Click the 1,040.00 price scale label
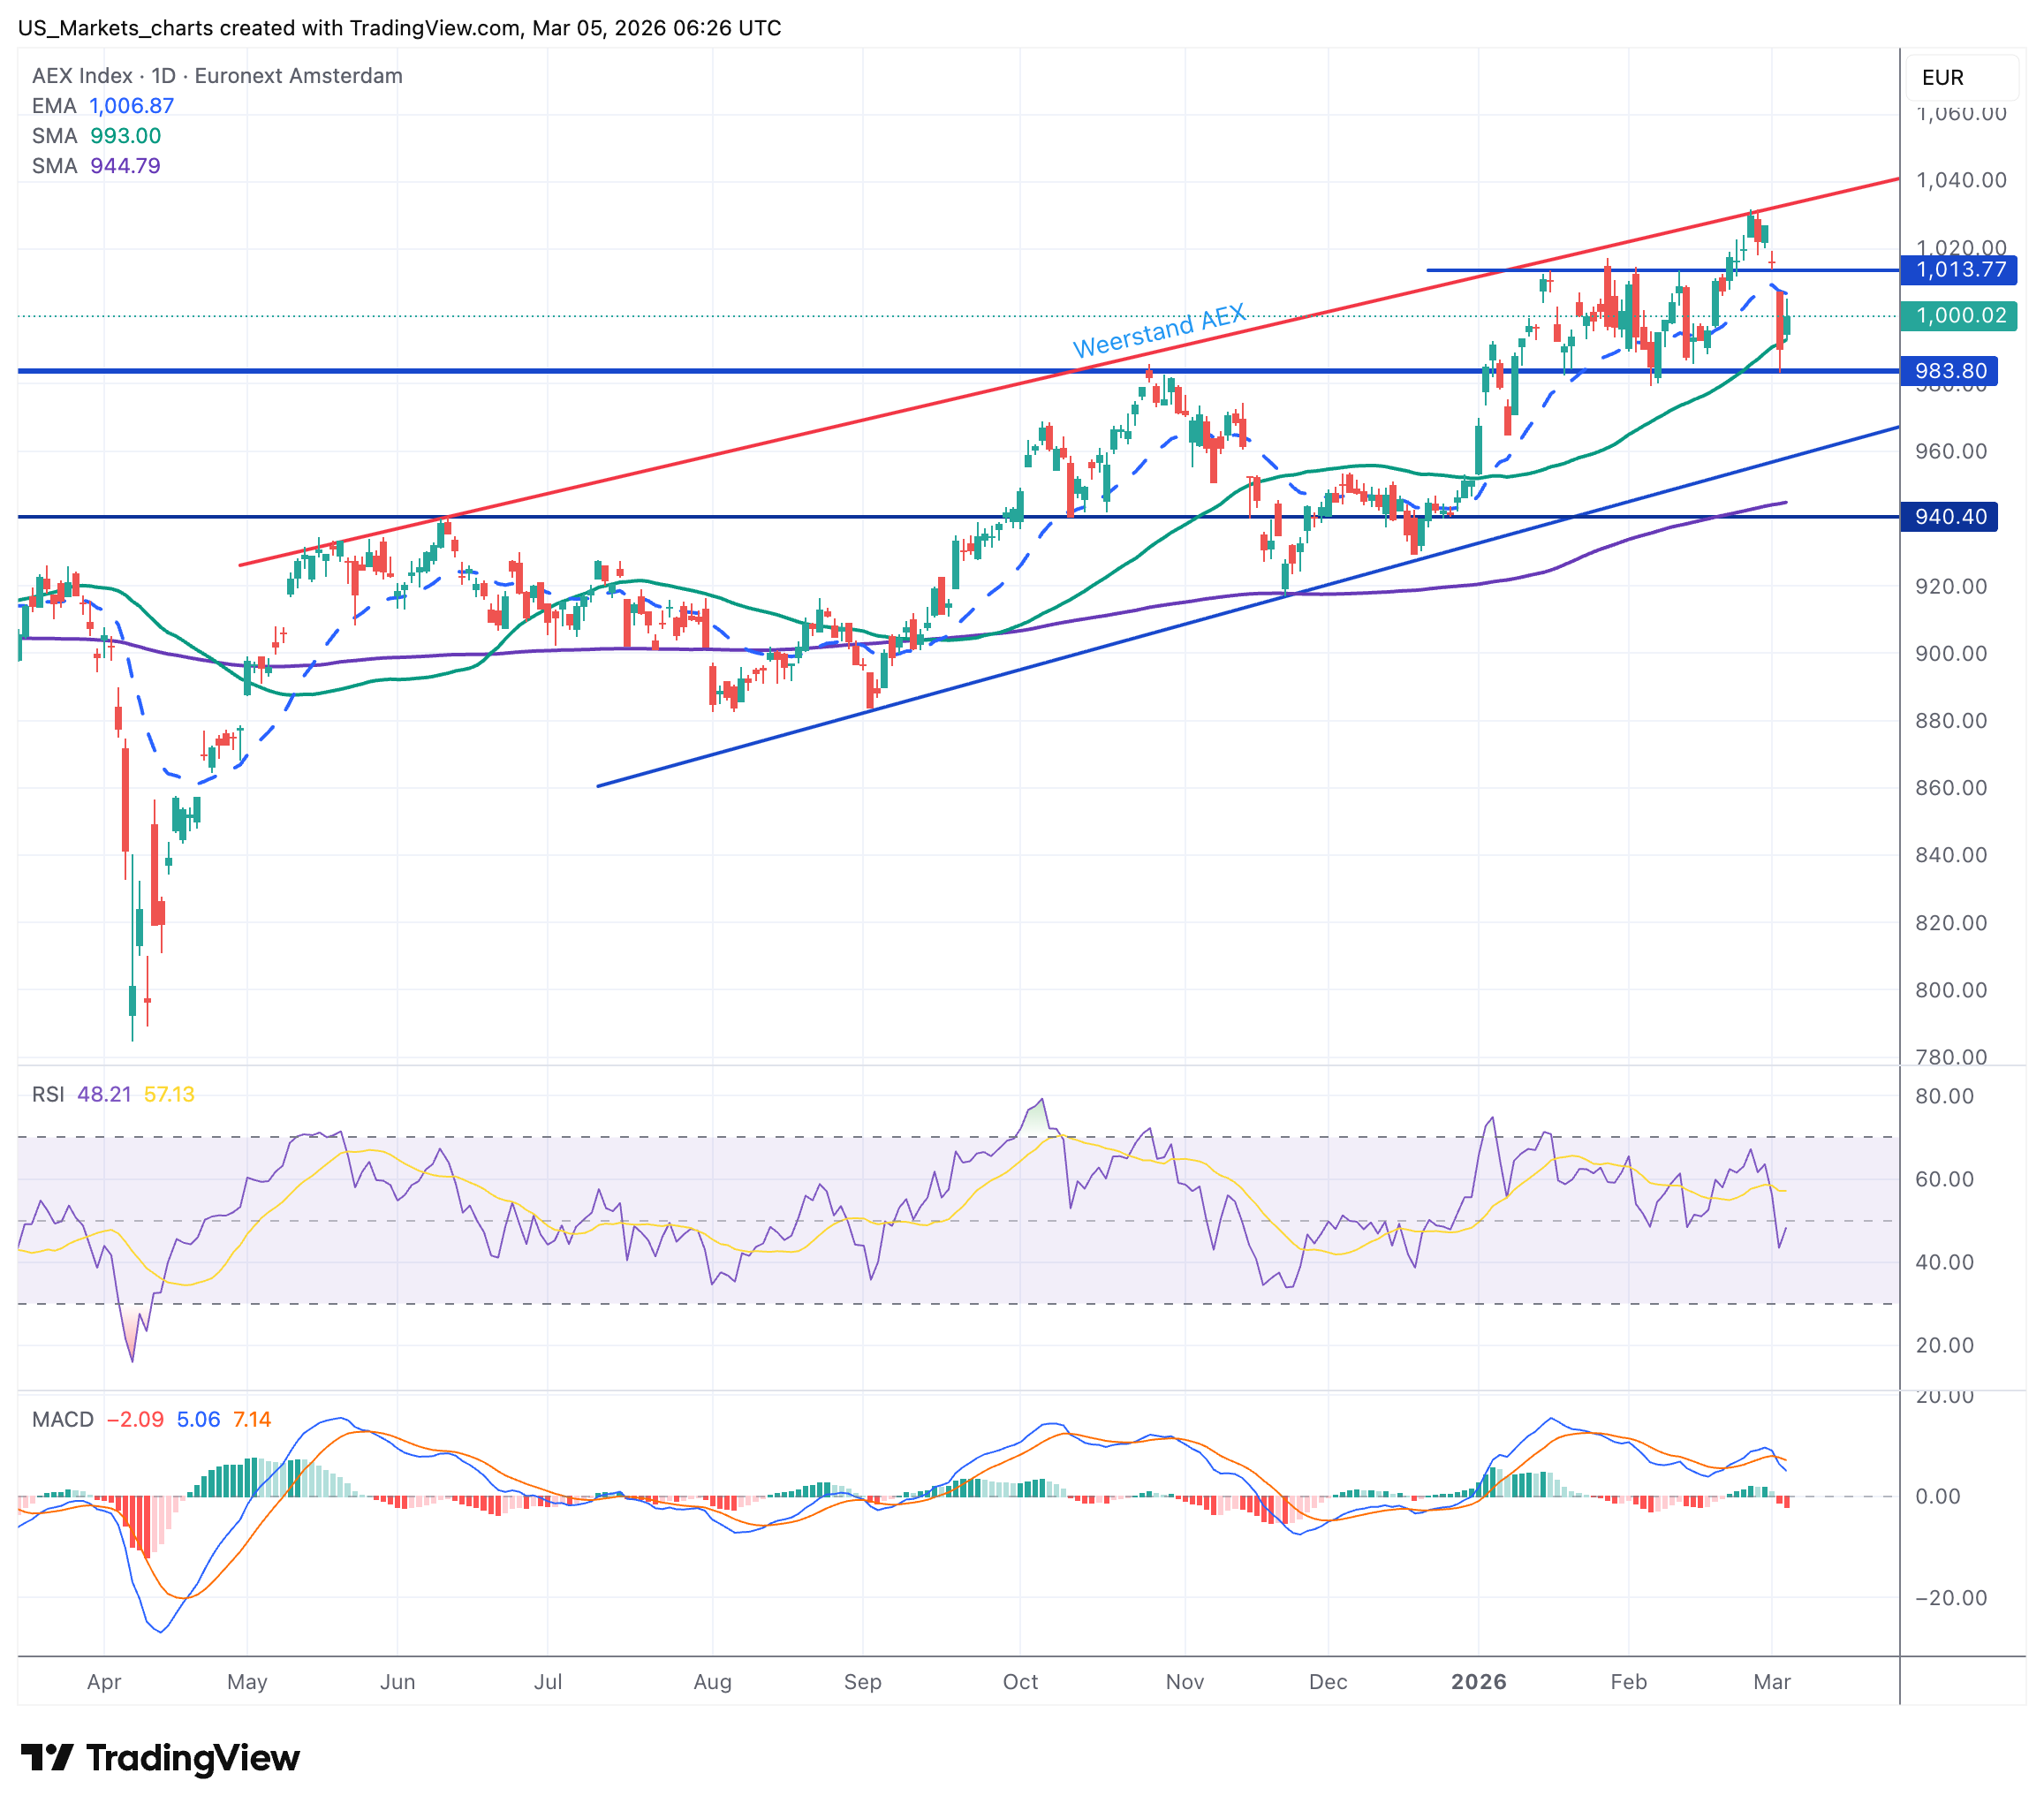Viewport: 2044px width, 1811px height. tap(1960, 181)
